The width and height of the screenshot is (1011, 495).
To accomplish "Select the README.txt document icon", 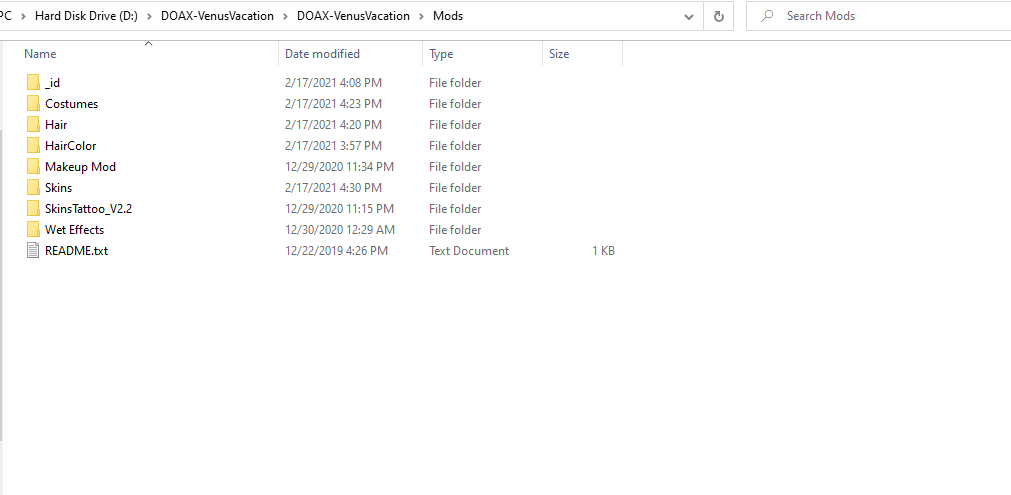I will pyautogui.click(x=34, y=251).
